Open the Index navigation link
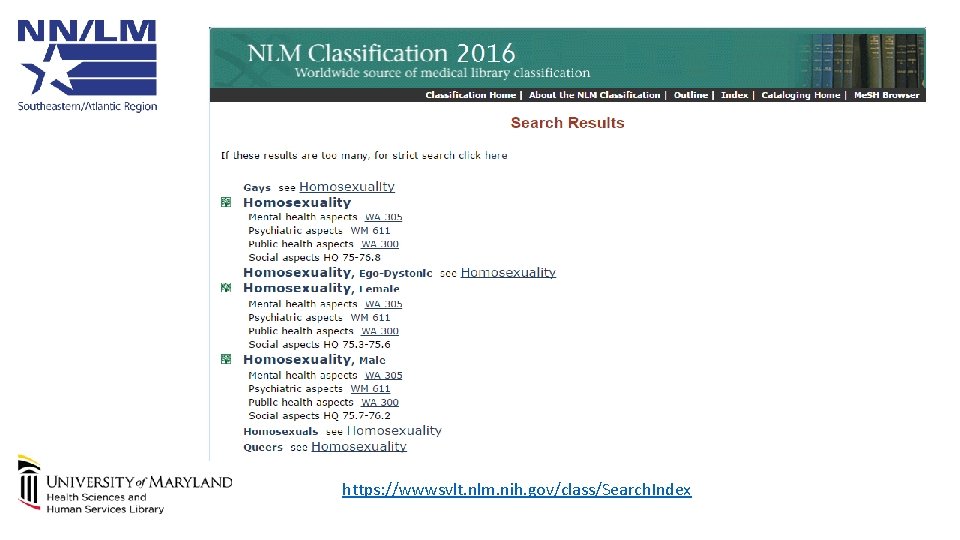The width and height of the screenshot is (960, 540). click(x=734, y=95)
